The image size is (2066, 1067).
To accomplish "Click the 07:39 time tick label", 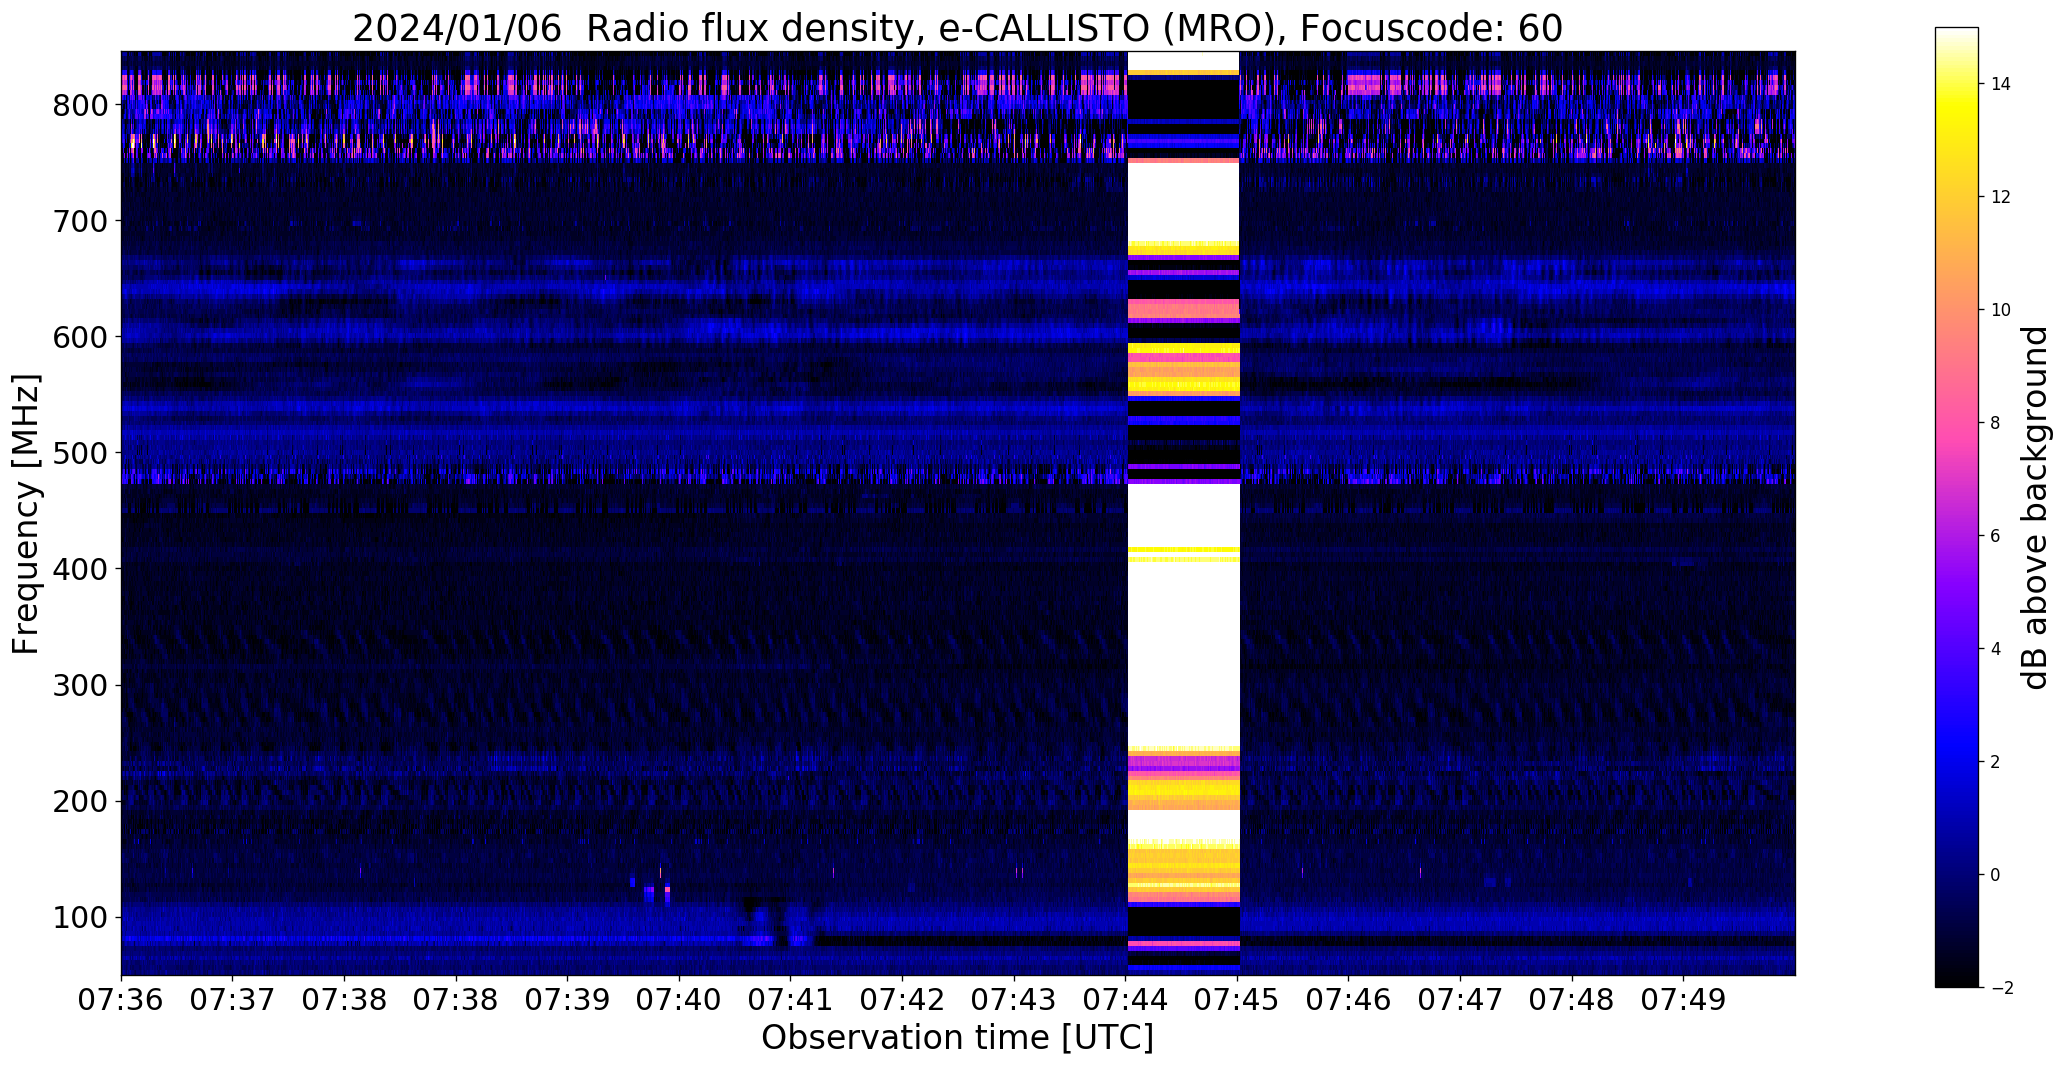I will click(x=568, y=1000).
